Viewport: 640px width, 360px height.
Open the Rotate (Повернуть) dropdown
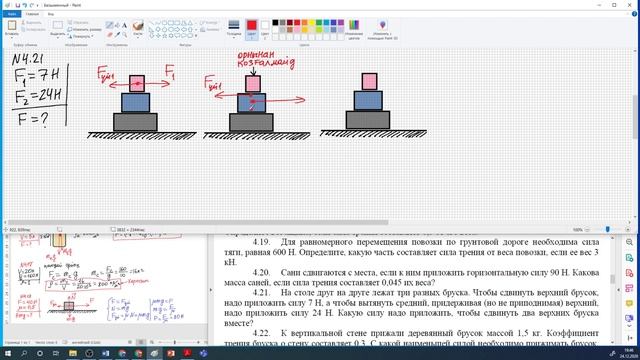click(x=80, y=36)
